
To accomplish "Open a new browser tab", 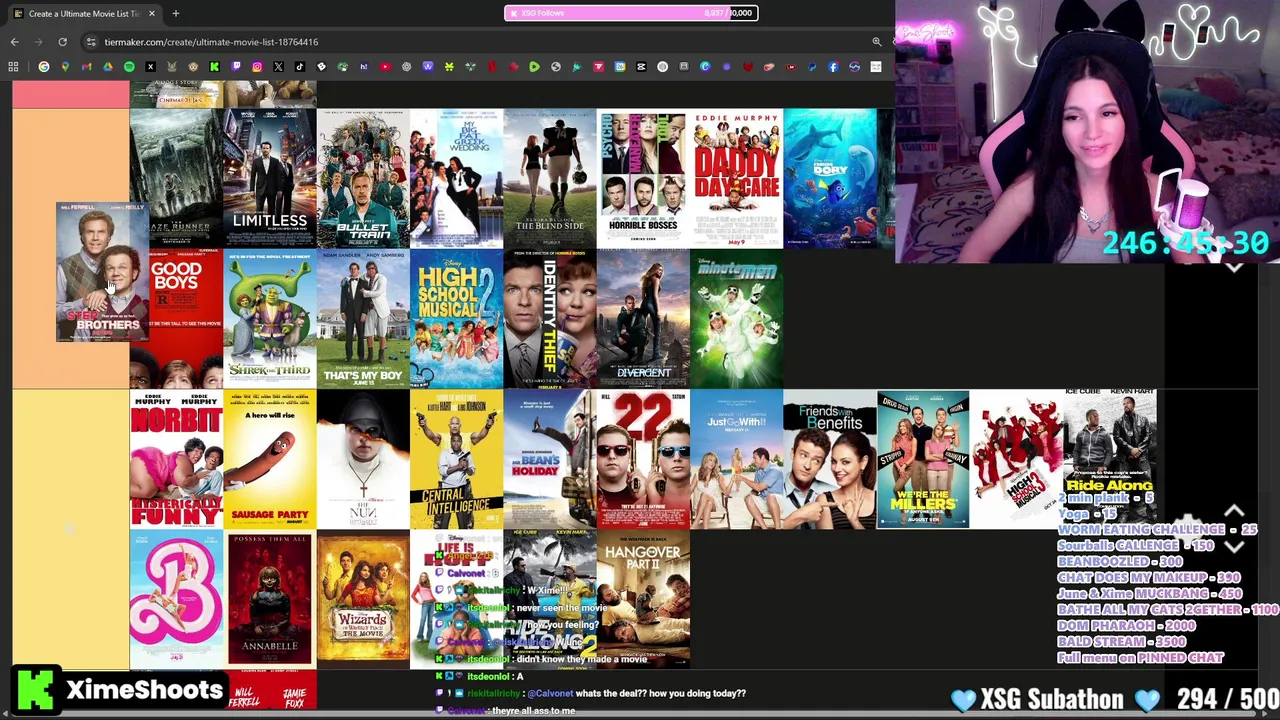I will click(175, 13).
